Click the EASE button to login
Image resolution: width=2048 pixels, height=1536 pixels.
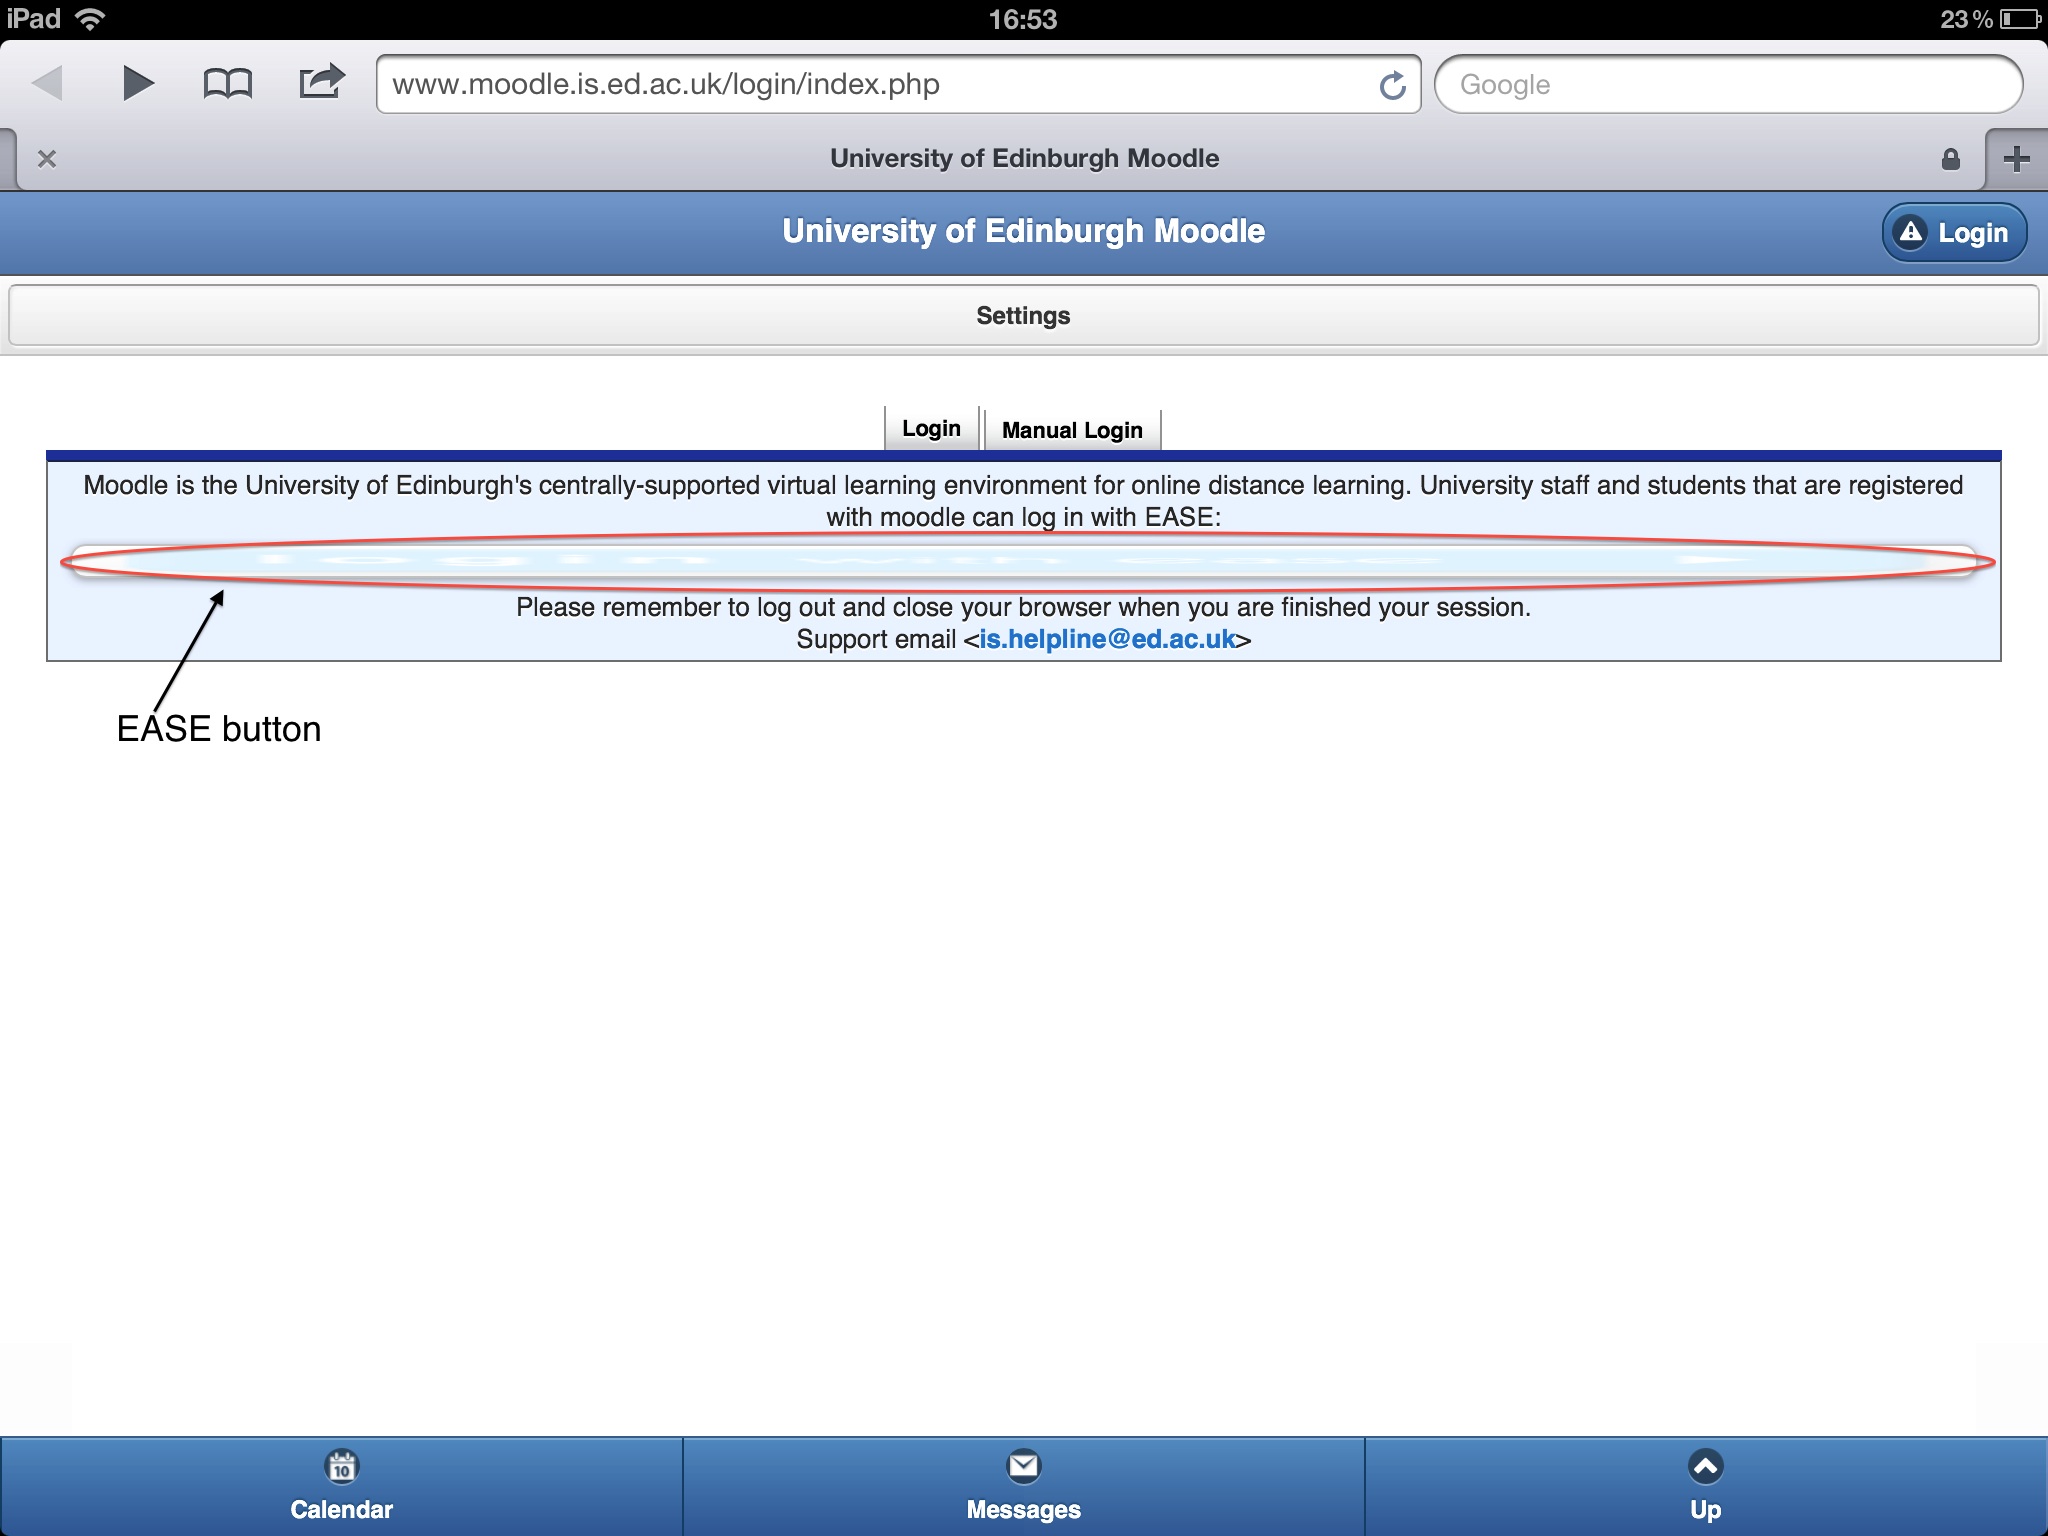pos(1024,561)
